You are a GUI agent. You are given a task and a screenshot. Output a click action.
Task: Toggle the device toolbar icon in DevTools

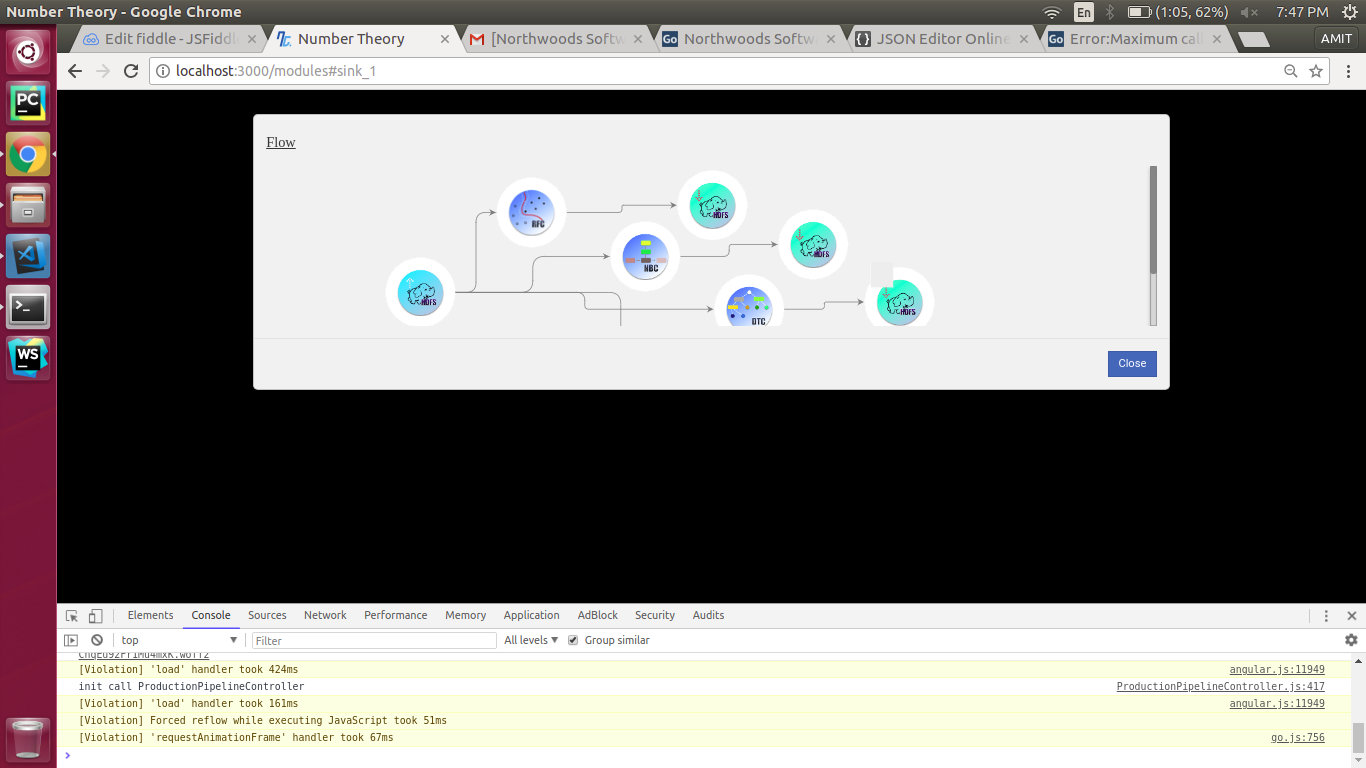(x=95, y=616)
